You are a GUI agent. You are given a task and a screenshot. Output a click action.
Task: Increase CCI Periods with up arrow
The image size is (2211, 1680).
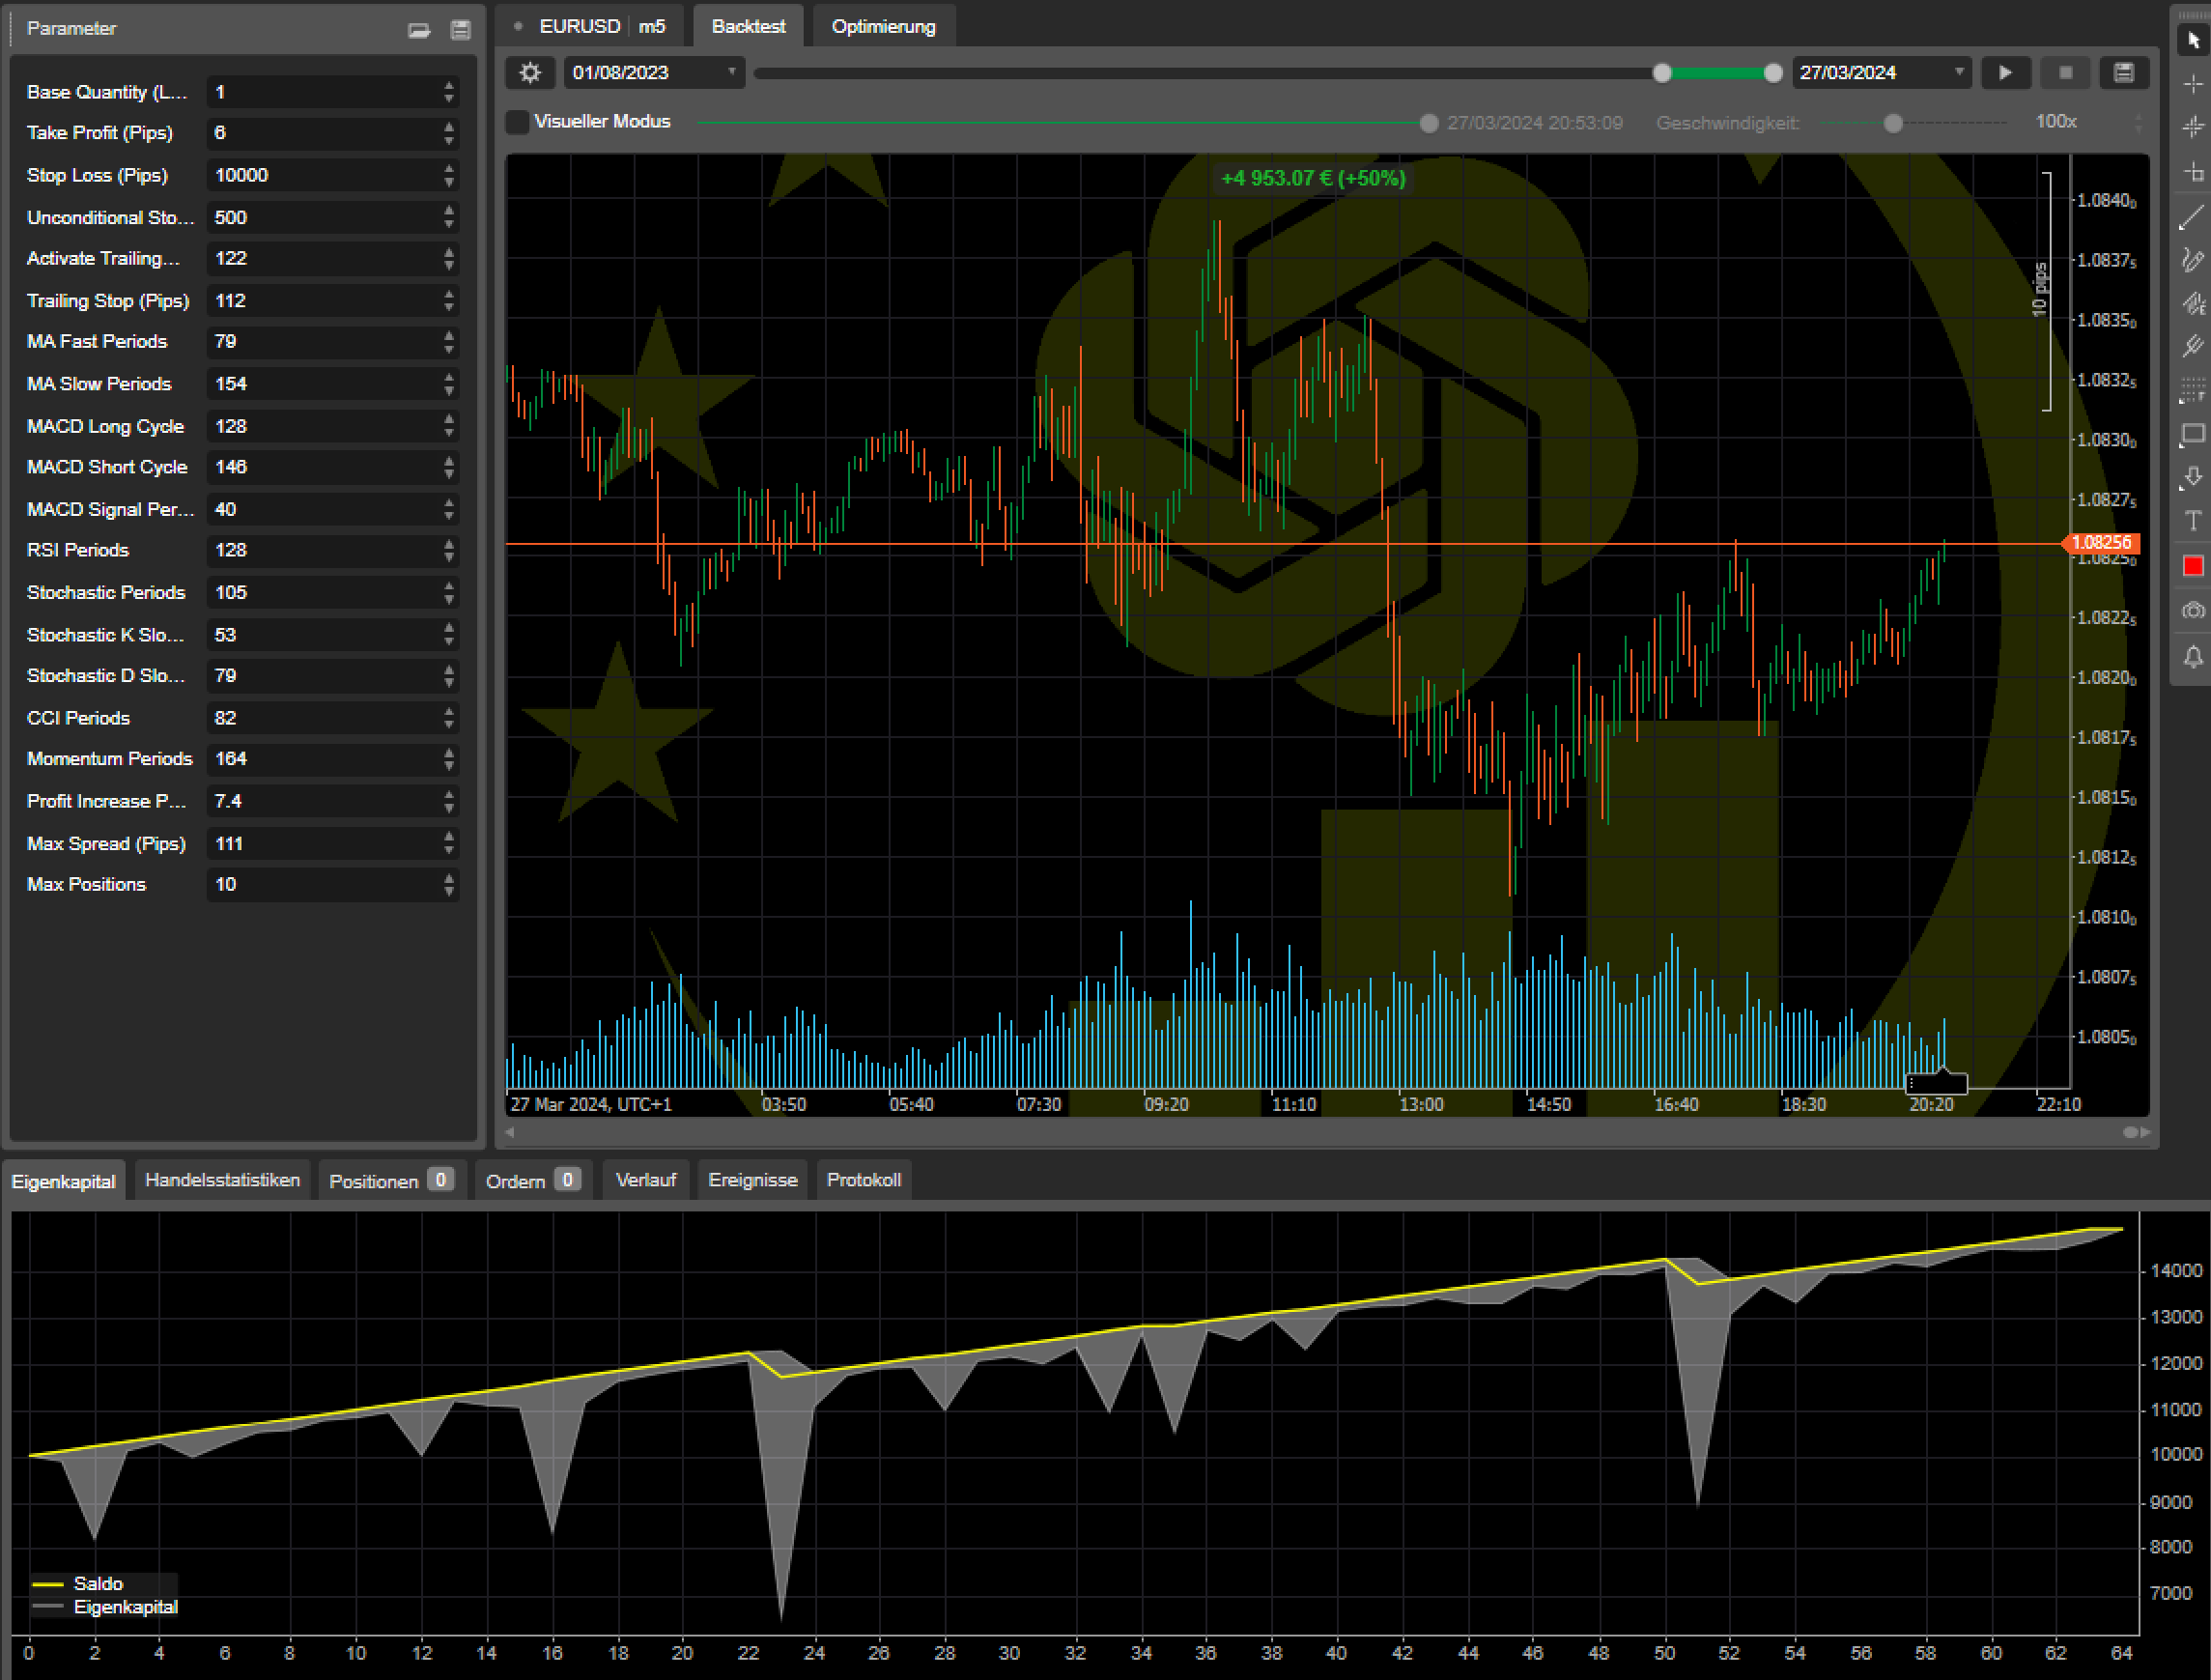tap(449, 711)
